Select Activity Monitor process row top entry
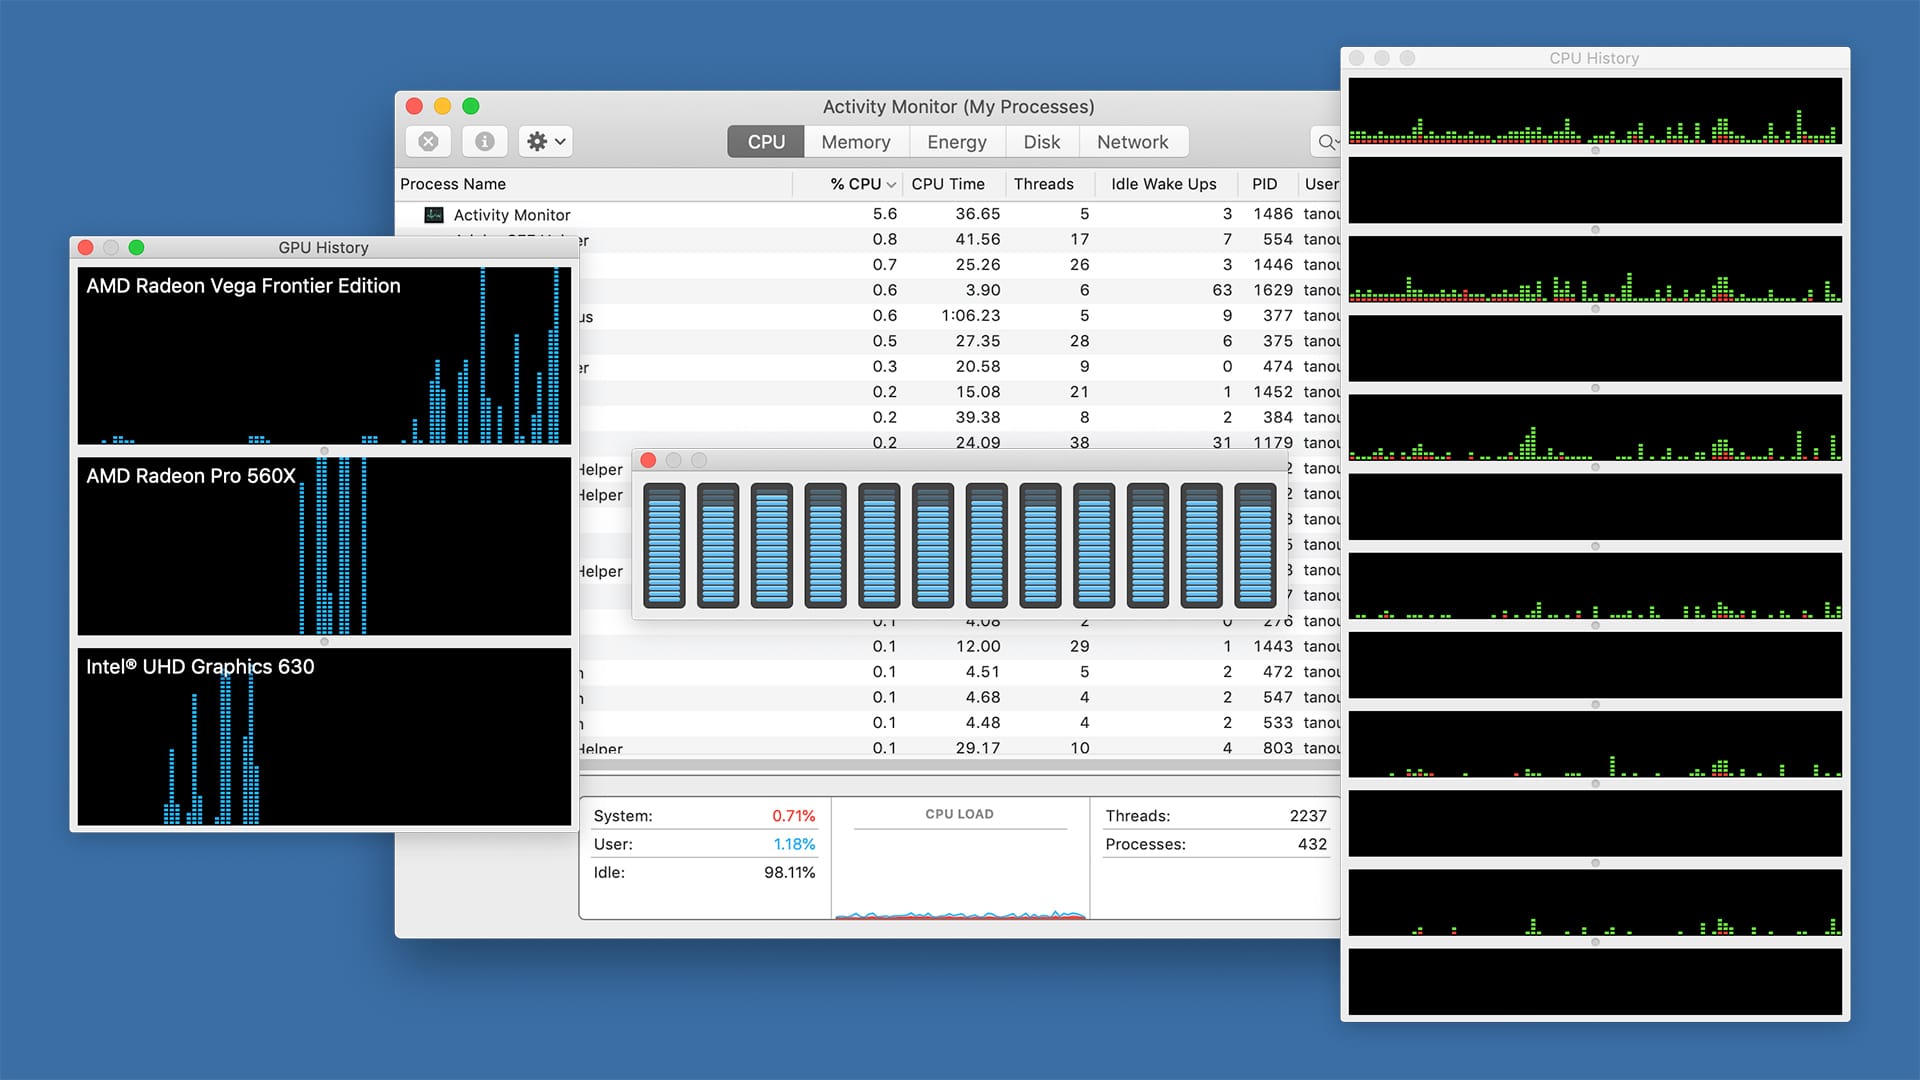Viewport: 1920px width, 1080px height. pyautogui.click(x=870, y=215)
